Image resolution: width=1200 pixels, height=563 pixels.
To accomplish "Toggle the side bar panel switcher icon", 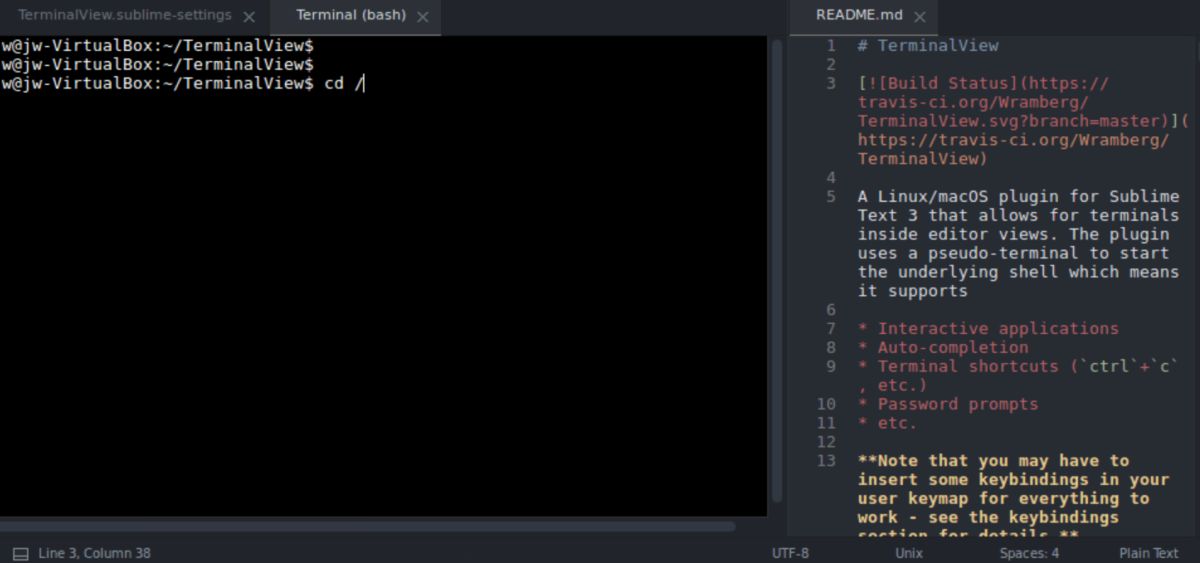I will (21, 553).
